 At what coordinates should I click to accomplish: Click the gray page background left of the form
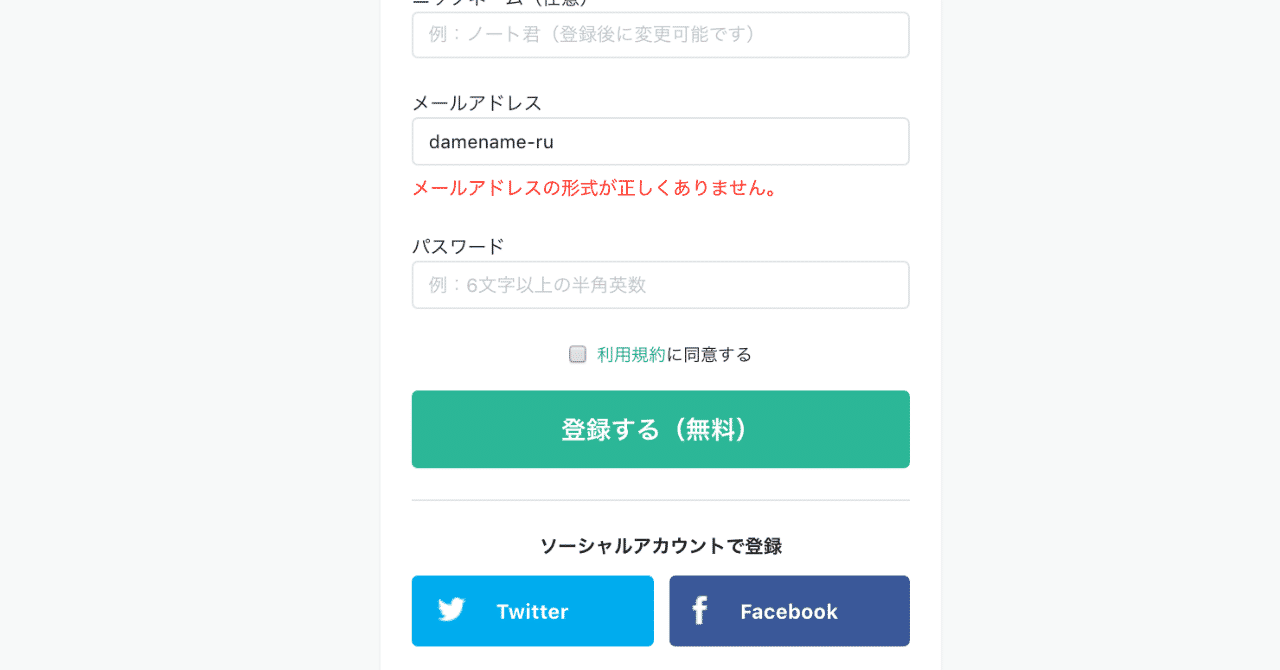(x=190, y=335)
